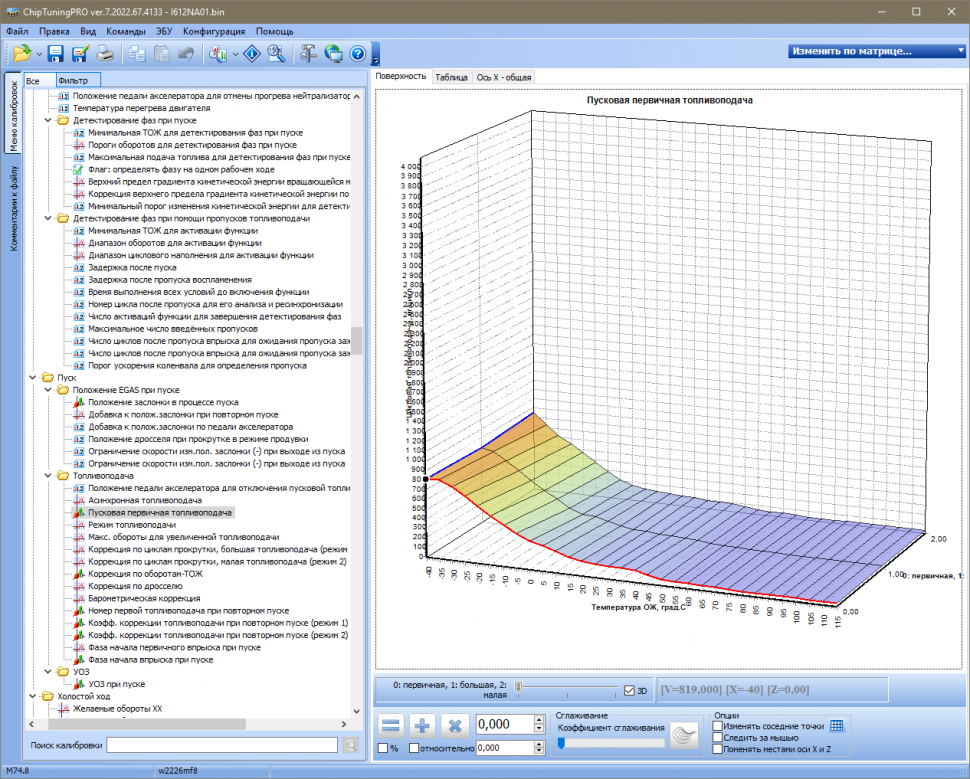Click the magnifier search icon in toolbar
This screenshot has height=779, width=970.
[276, 54]
